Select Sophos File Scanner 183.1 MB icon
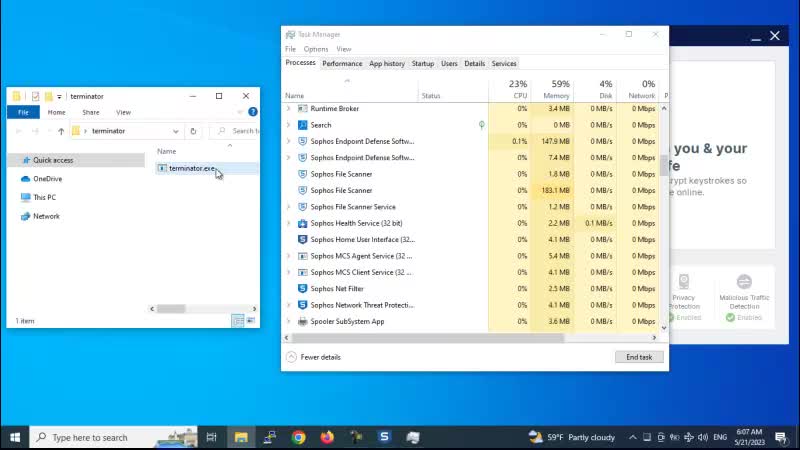The image size is (800, 450). (x=303, y=190)
